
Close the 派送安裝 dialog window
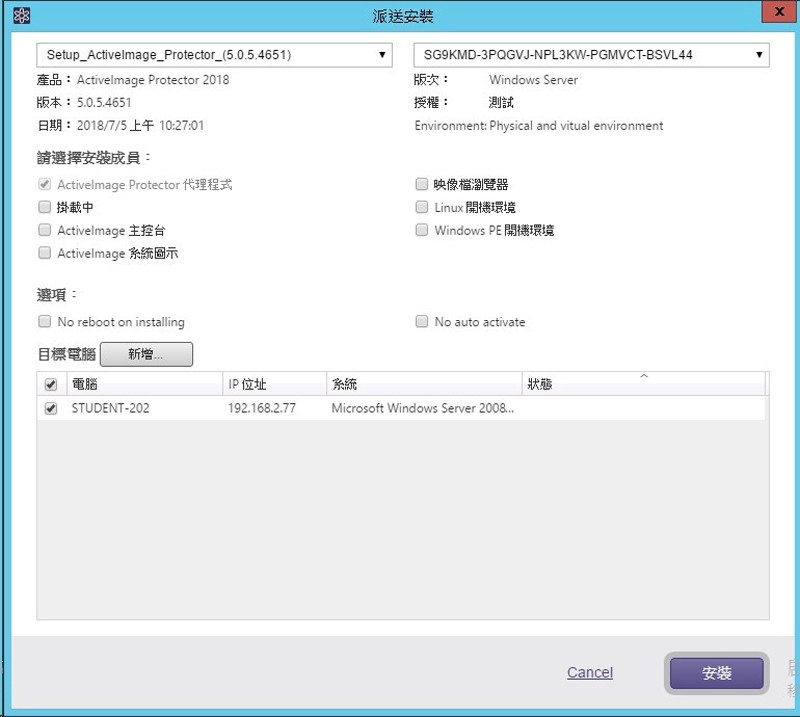[x=779, y=11]
